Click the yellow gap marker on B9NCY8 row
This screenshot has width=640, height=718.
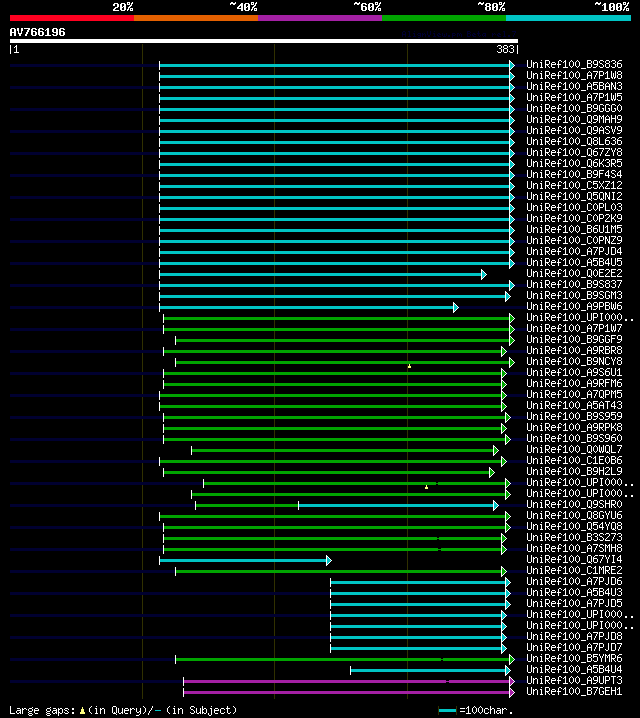409,366
